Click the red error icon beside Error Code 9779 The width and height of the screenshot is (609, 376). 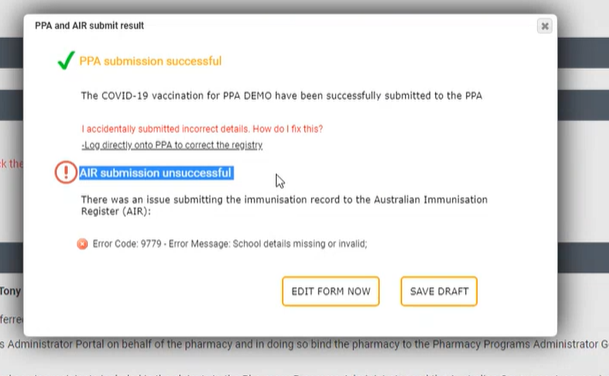[x=82, y=244]
